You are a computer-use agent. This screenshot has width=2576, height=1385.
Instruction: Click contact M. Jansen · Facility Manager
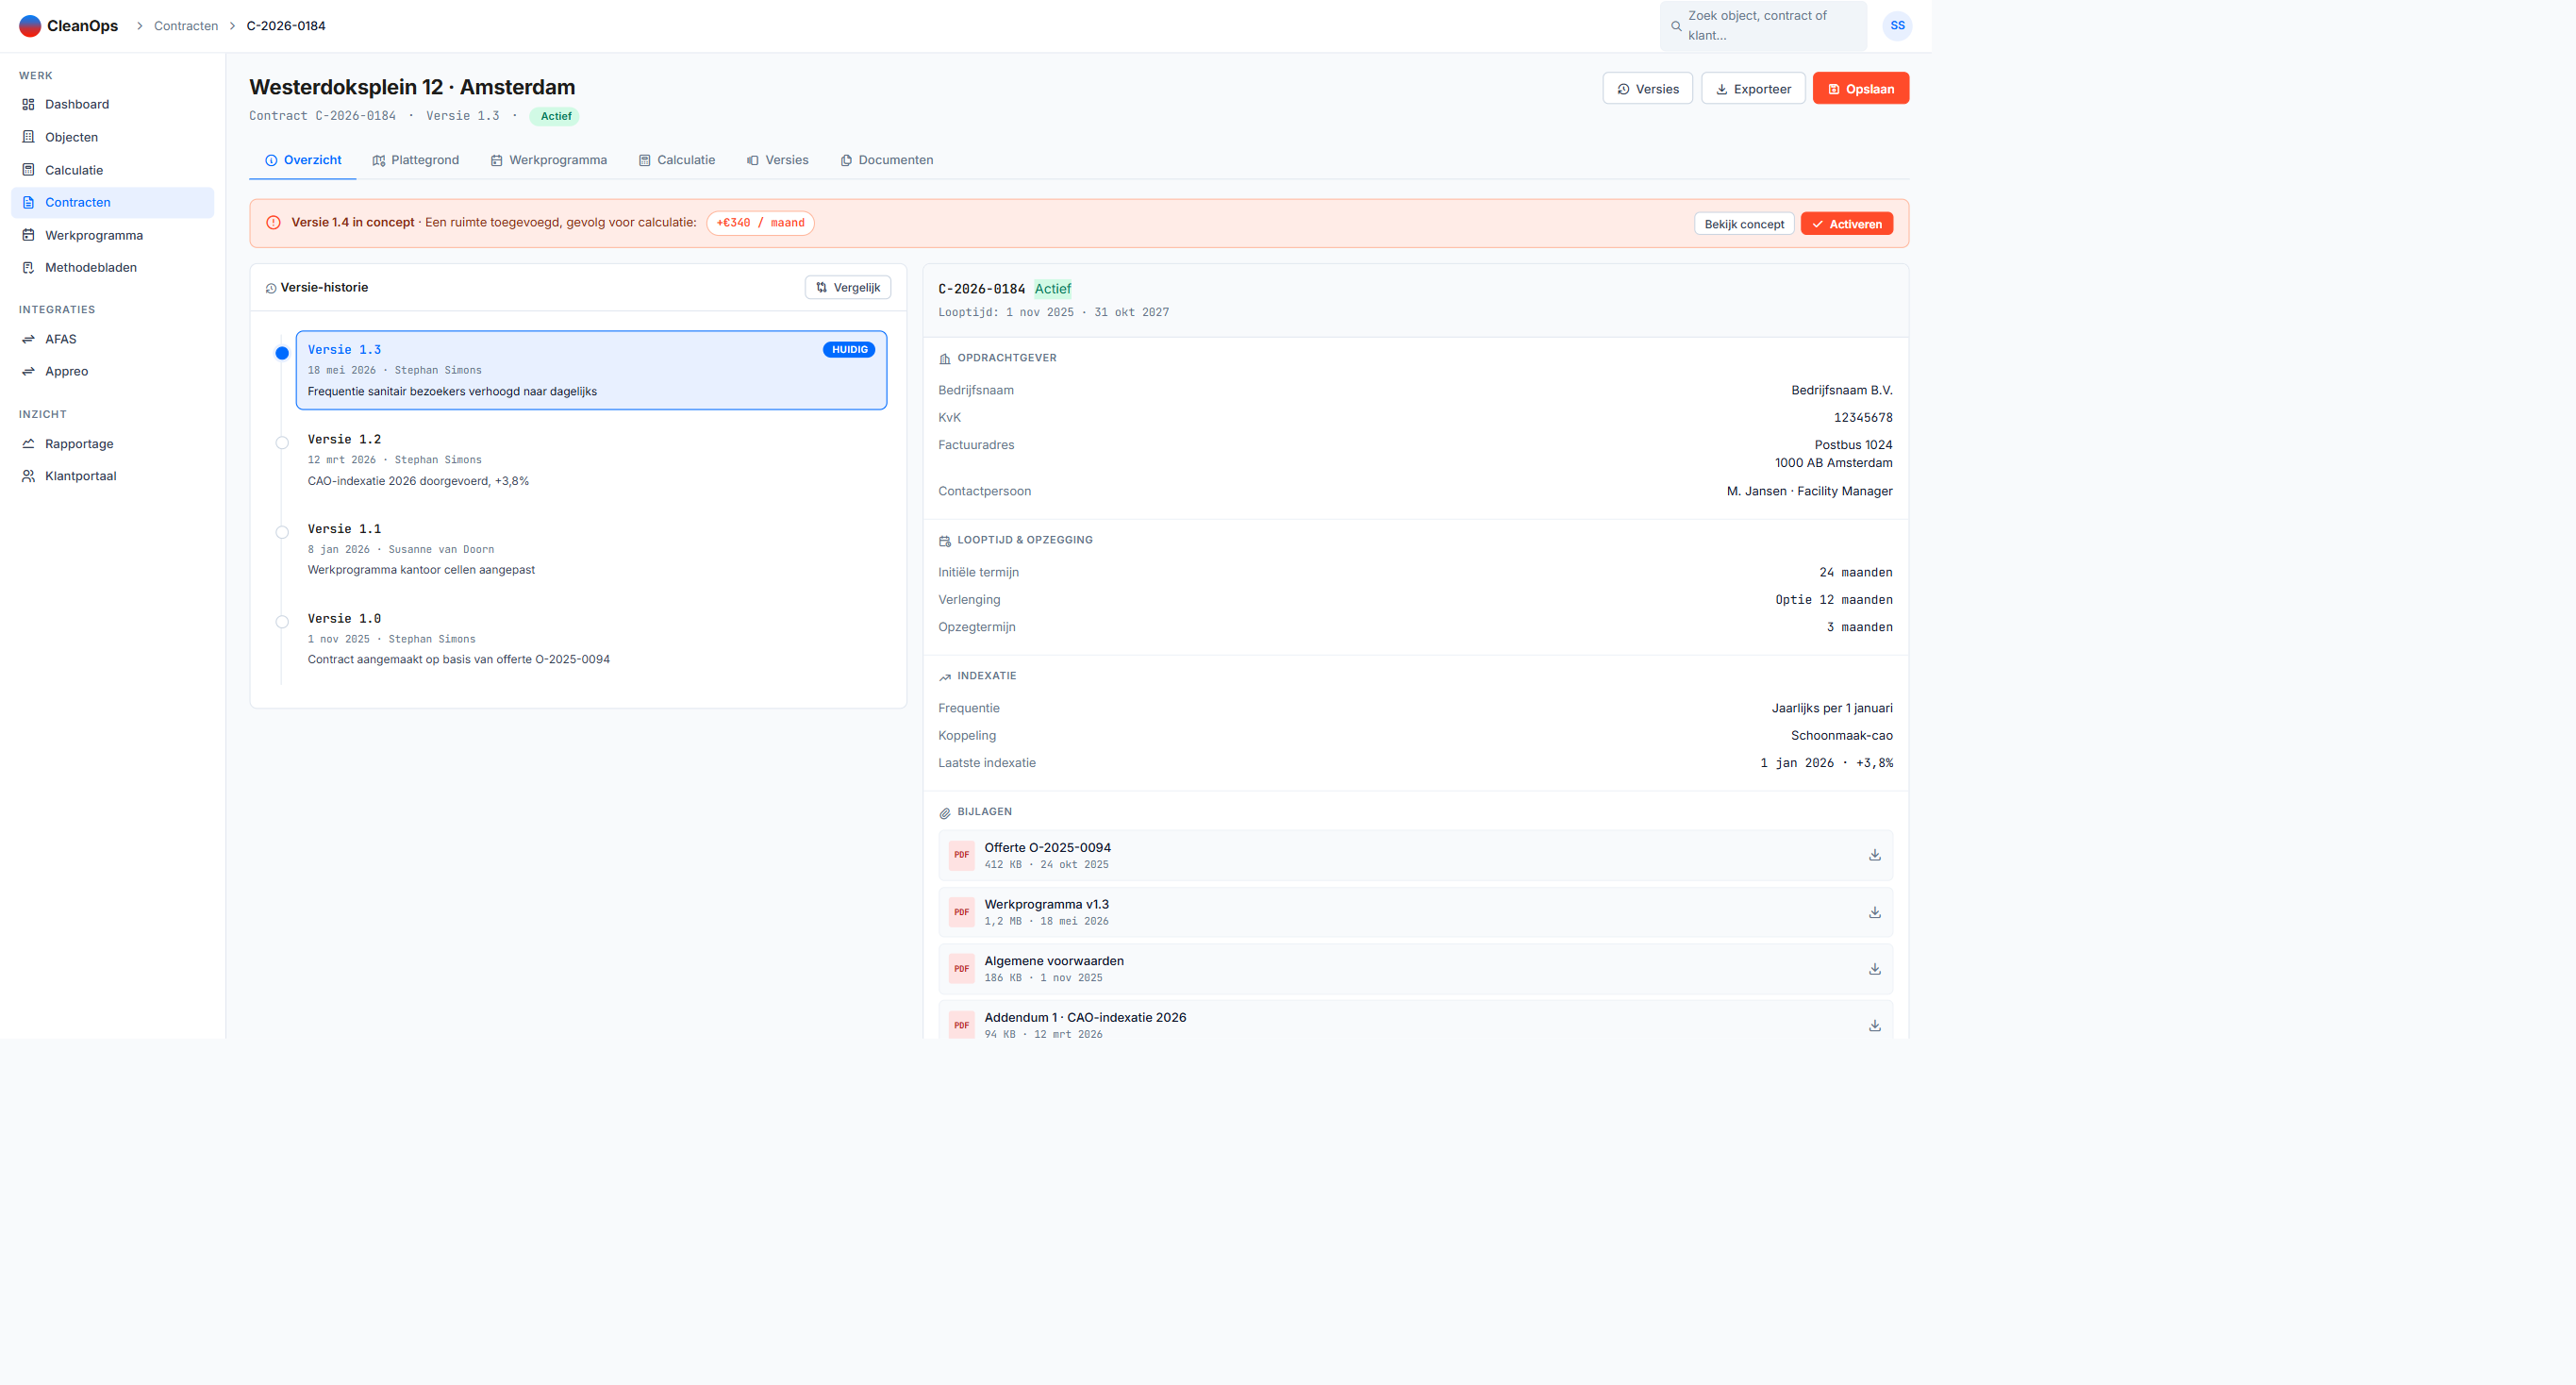(1809, 491)
